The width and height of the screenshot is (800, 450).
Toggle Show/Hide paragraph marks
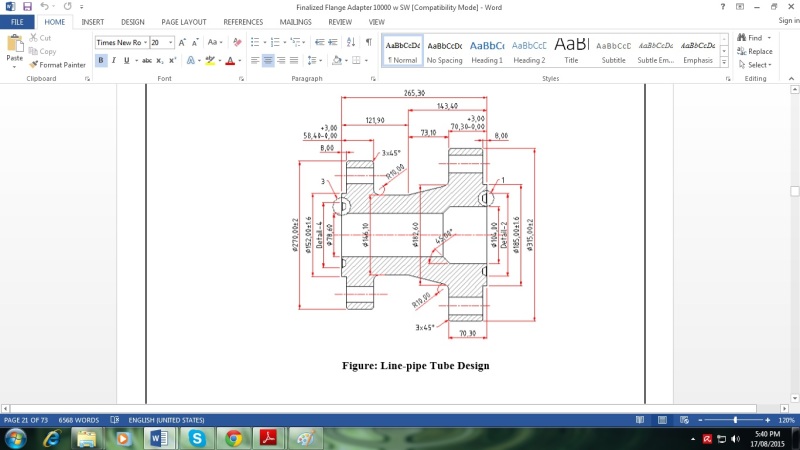368,42
